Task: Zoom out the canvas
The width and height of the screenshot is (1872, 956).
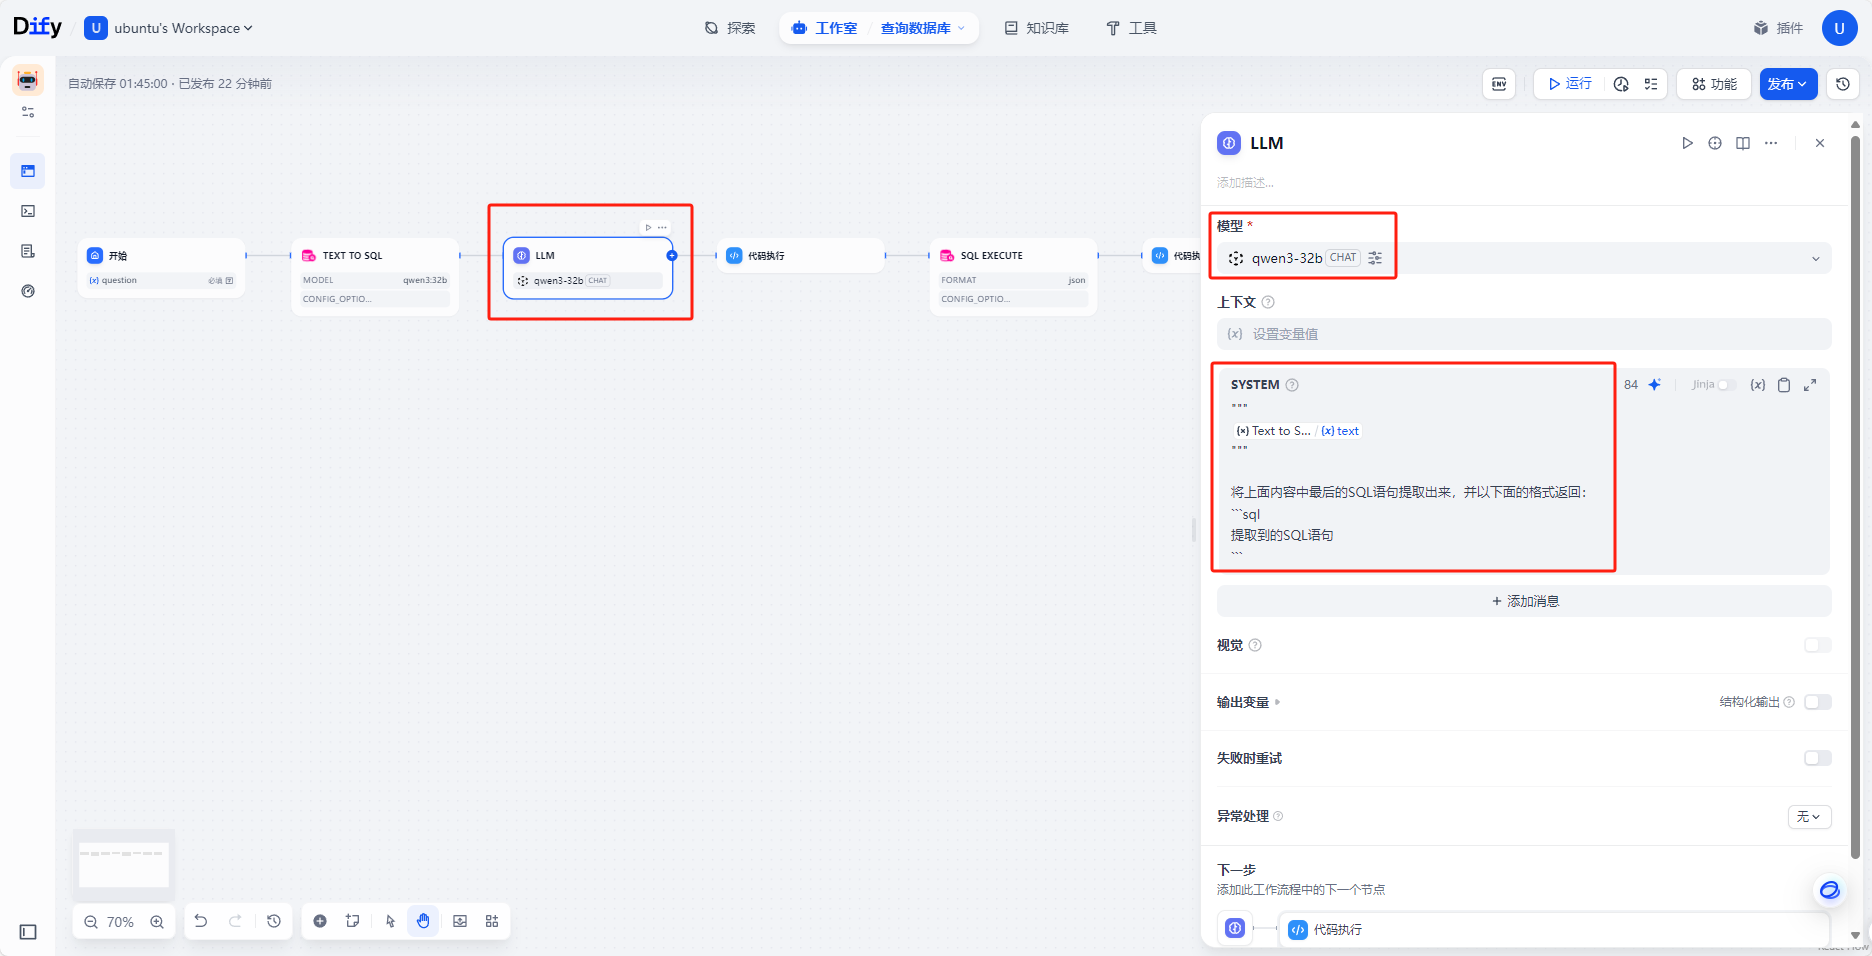Action: click(x=91, y=922)
